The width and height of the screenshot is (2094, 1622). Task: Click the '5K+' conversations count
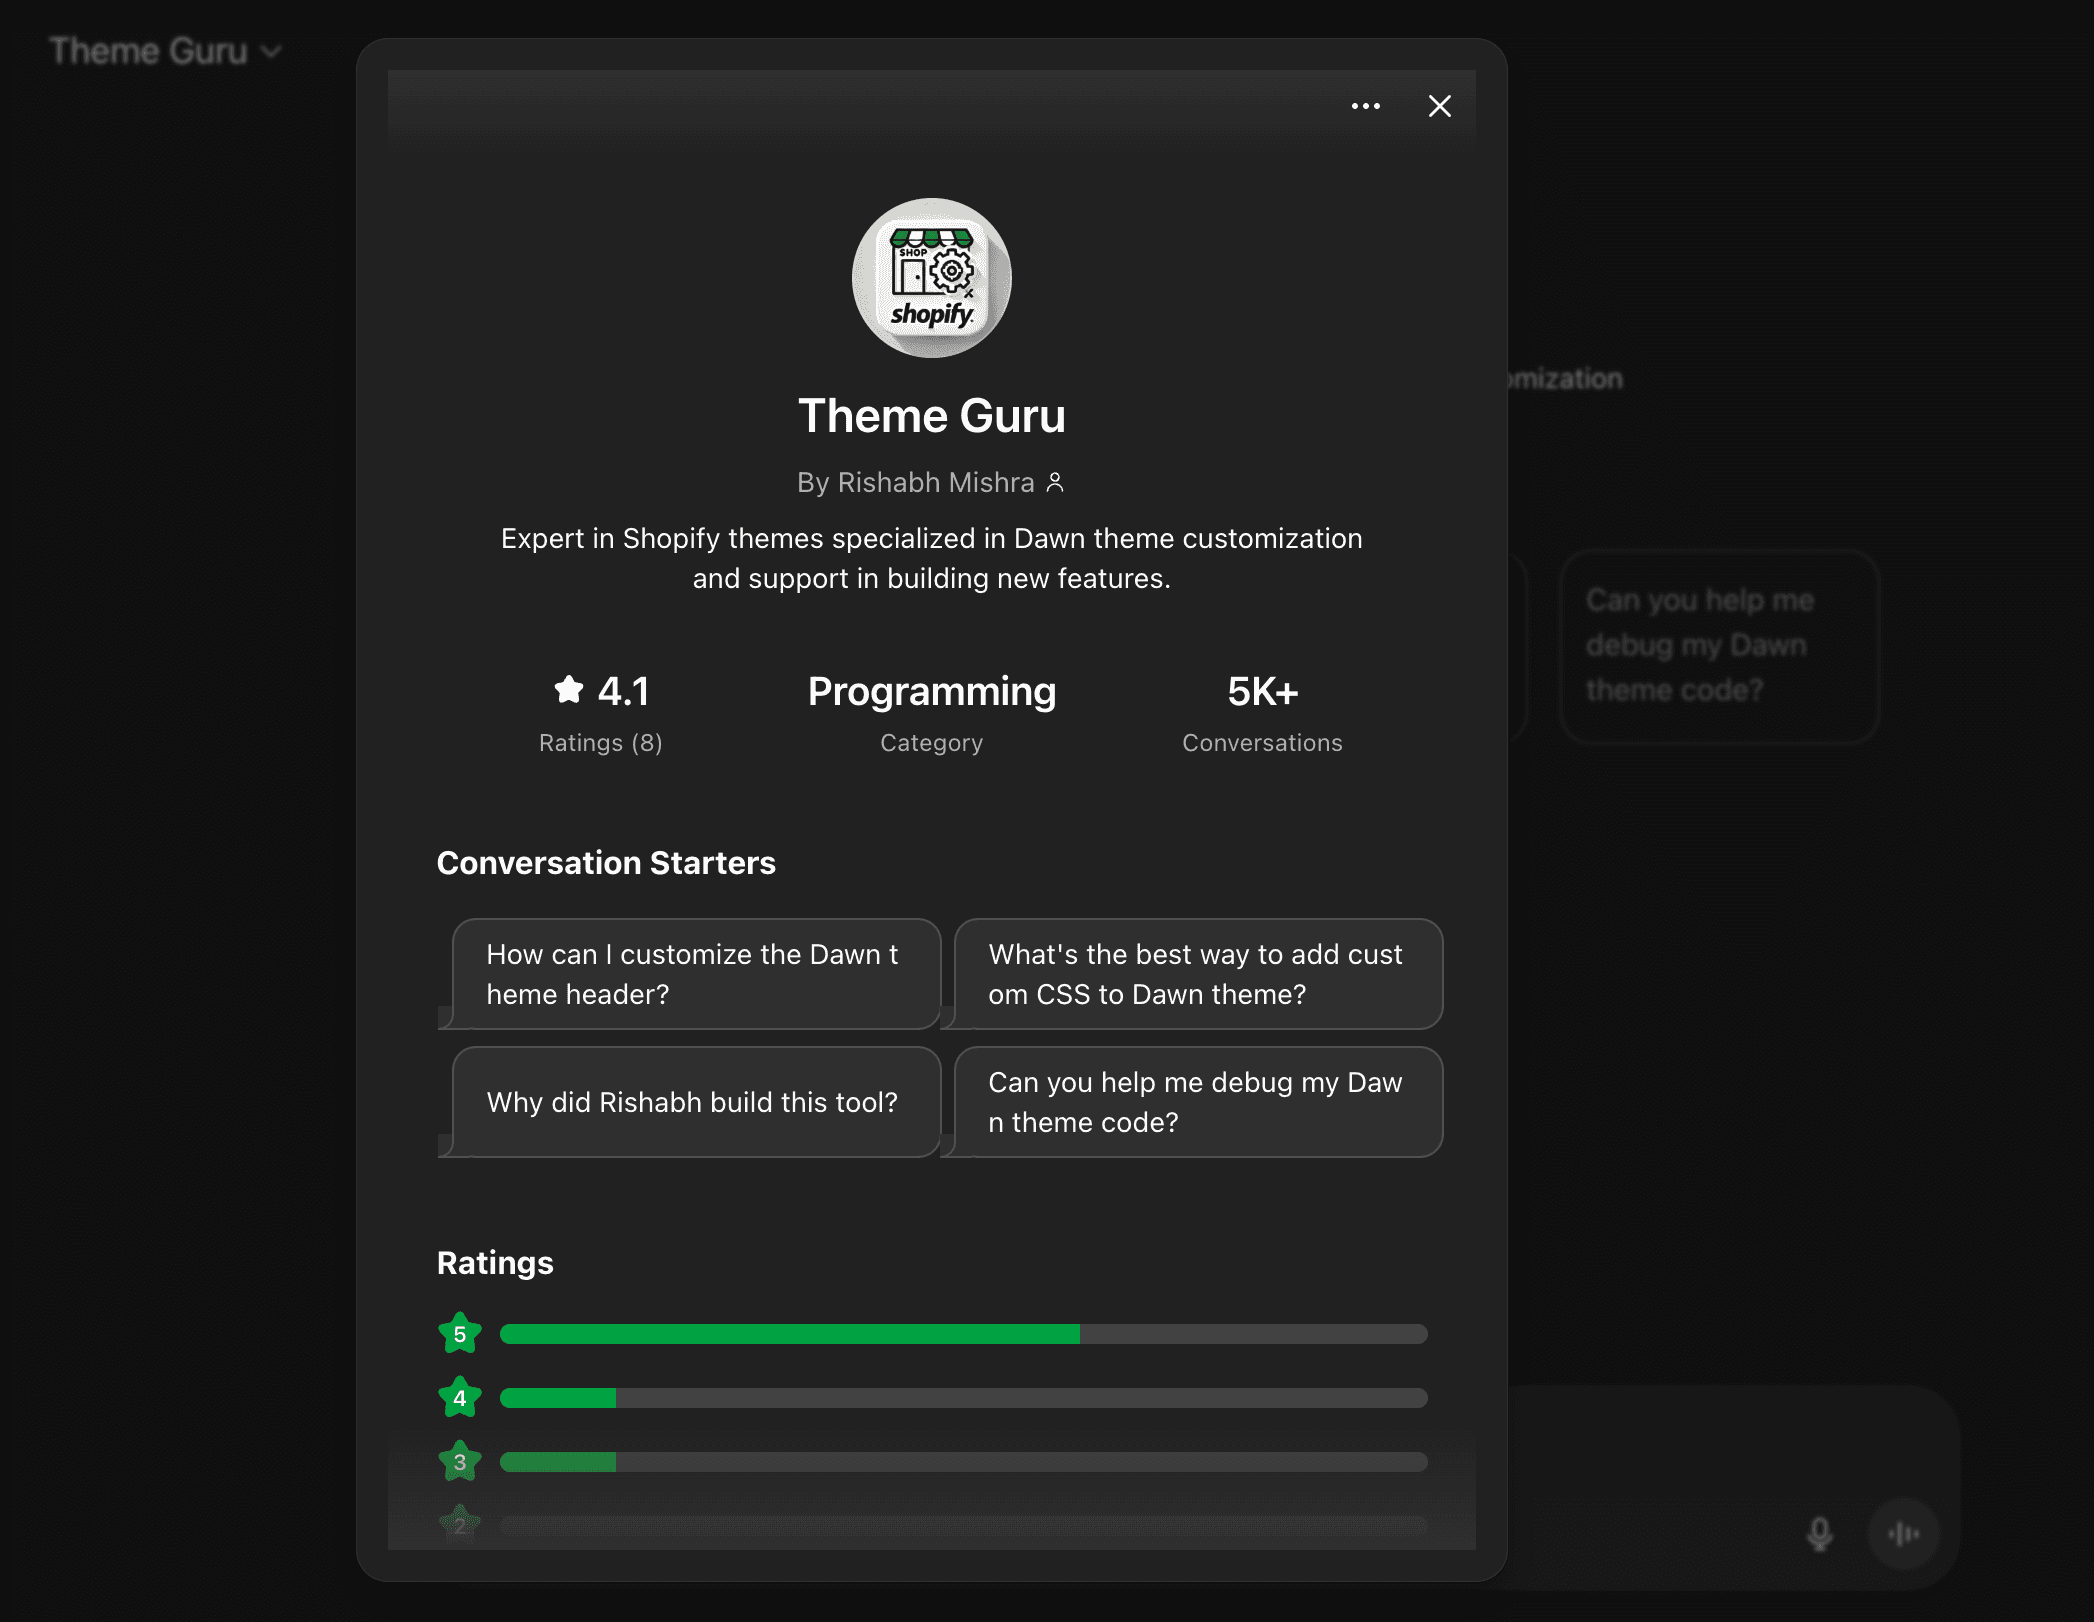click(x=1262, y=691)
